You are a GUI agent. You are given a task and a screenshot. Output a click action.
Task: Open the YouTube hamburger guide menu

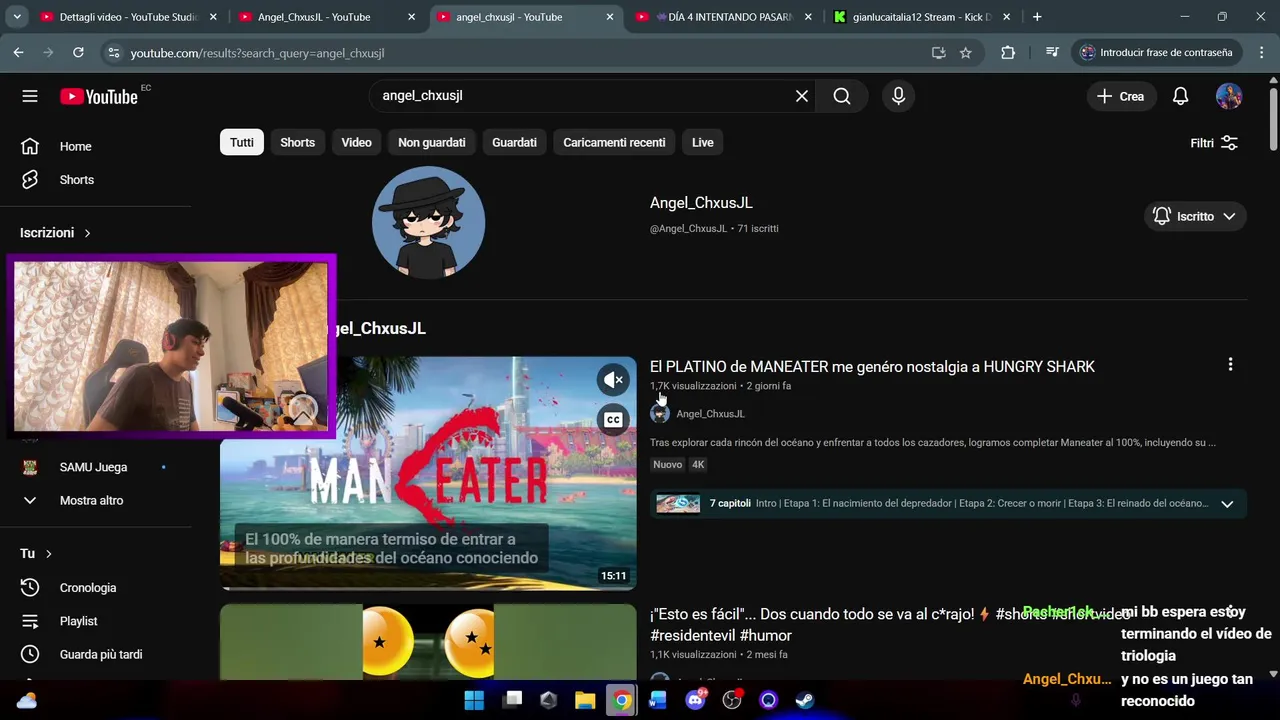(x=30, y=96)
